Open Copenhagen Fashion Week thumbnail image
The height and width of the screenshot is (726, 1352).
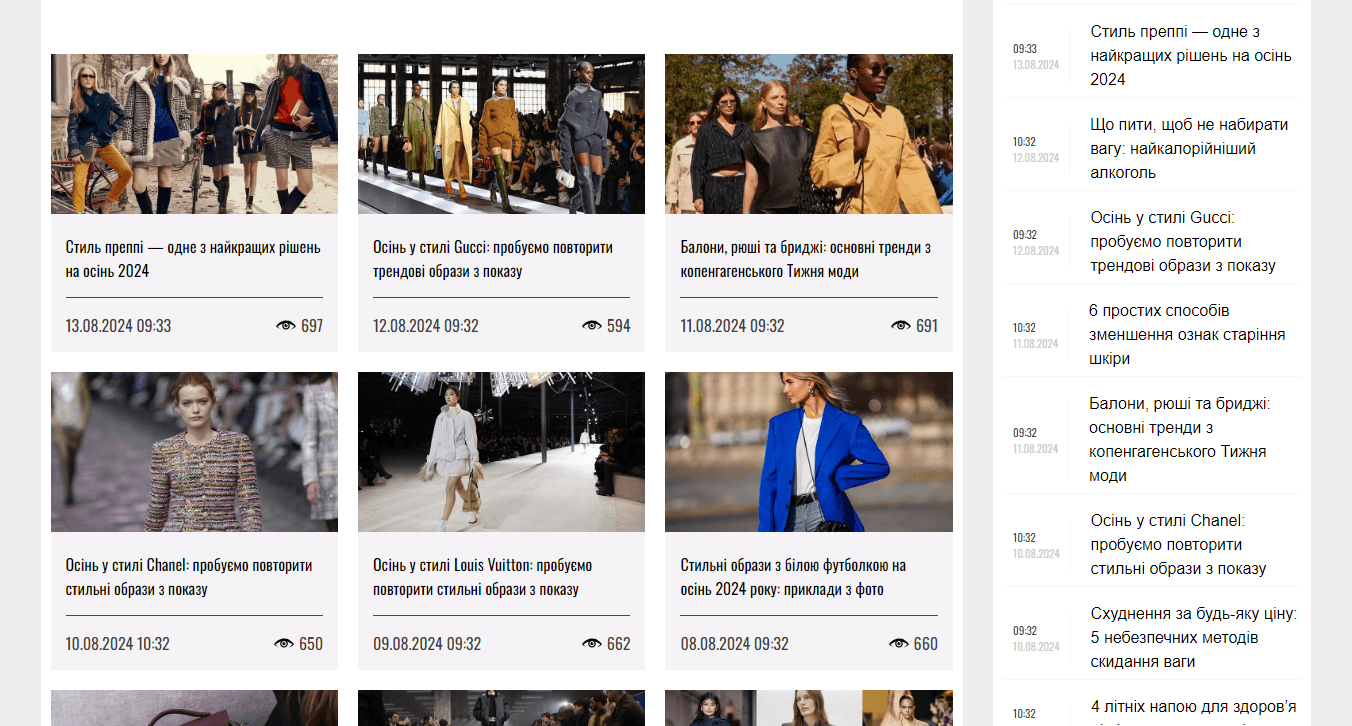pyautogui.click(x=809, y=134)
